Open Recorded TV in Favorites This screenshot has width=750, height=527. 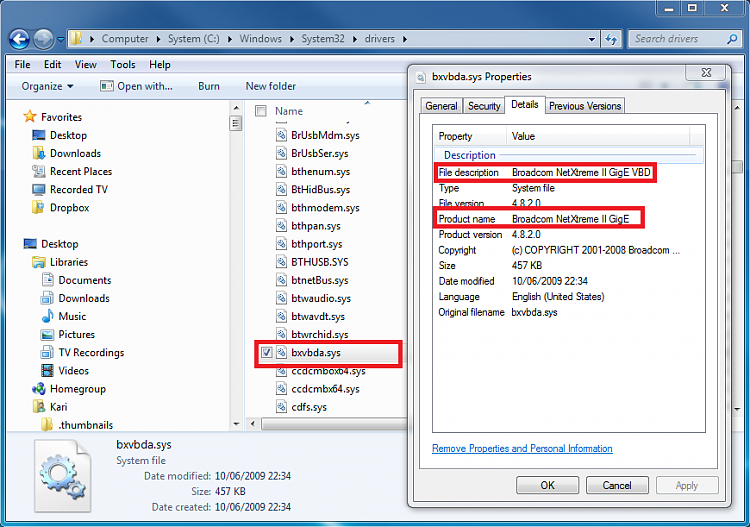tap(79, 190)
